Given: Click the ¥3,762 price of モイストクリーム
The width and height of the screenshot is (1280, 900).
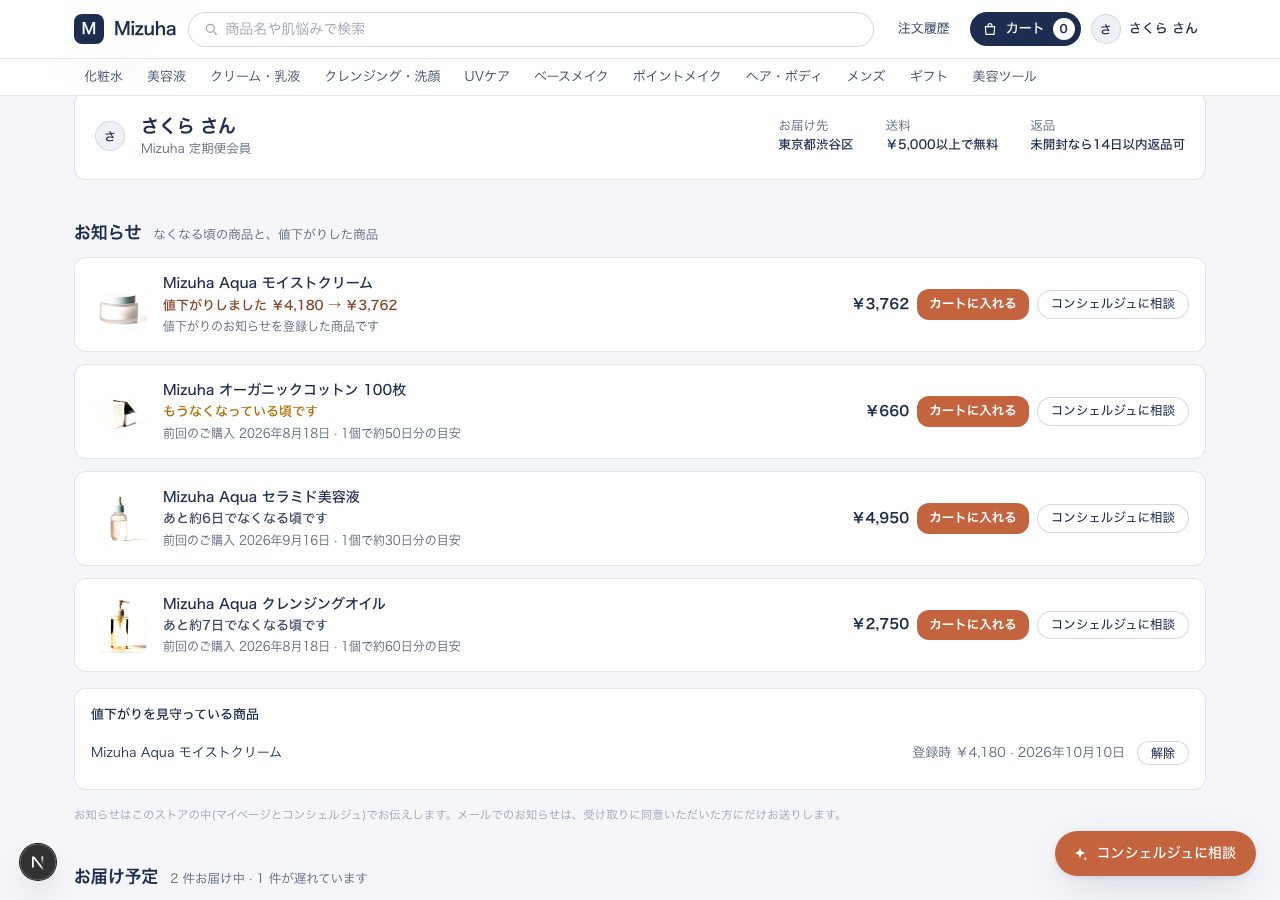Looking at the screenshot, I should 880,304.
